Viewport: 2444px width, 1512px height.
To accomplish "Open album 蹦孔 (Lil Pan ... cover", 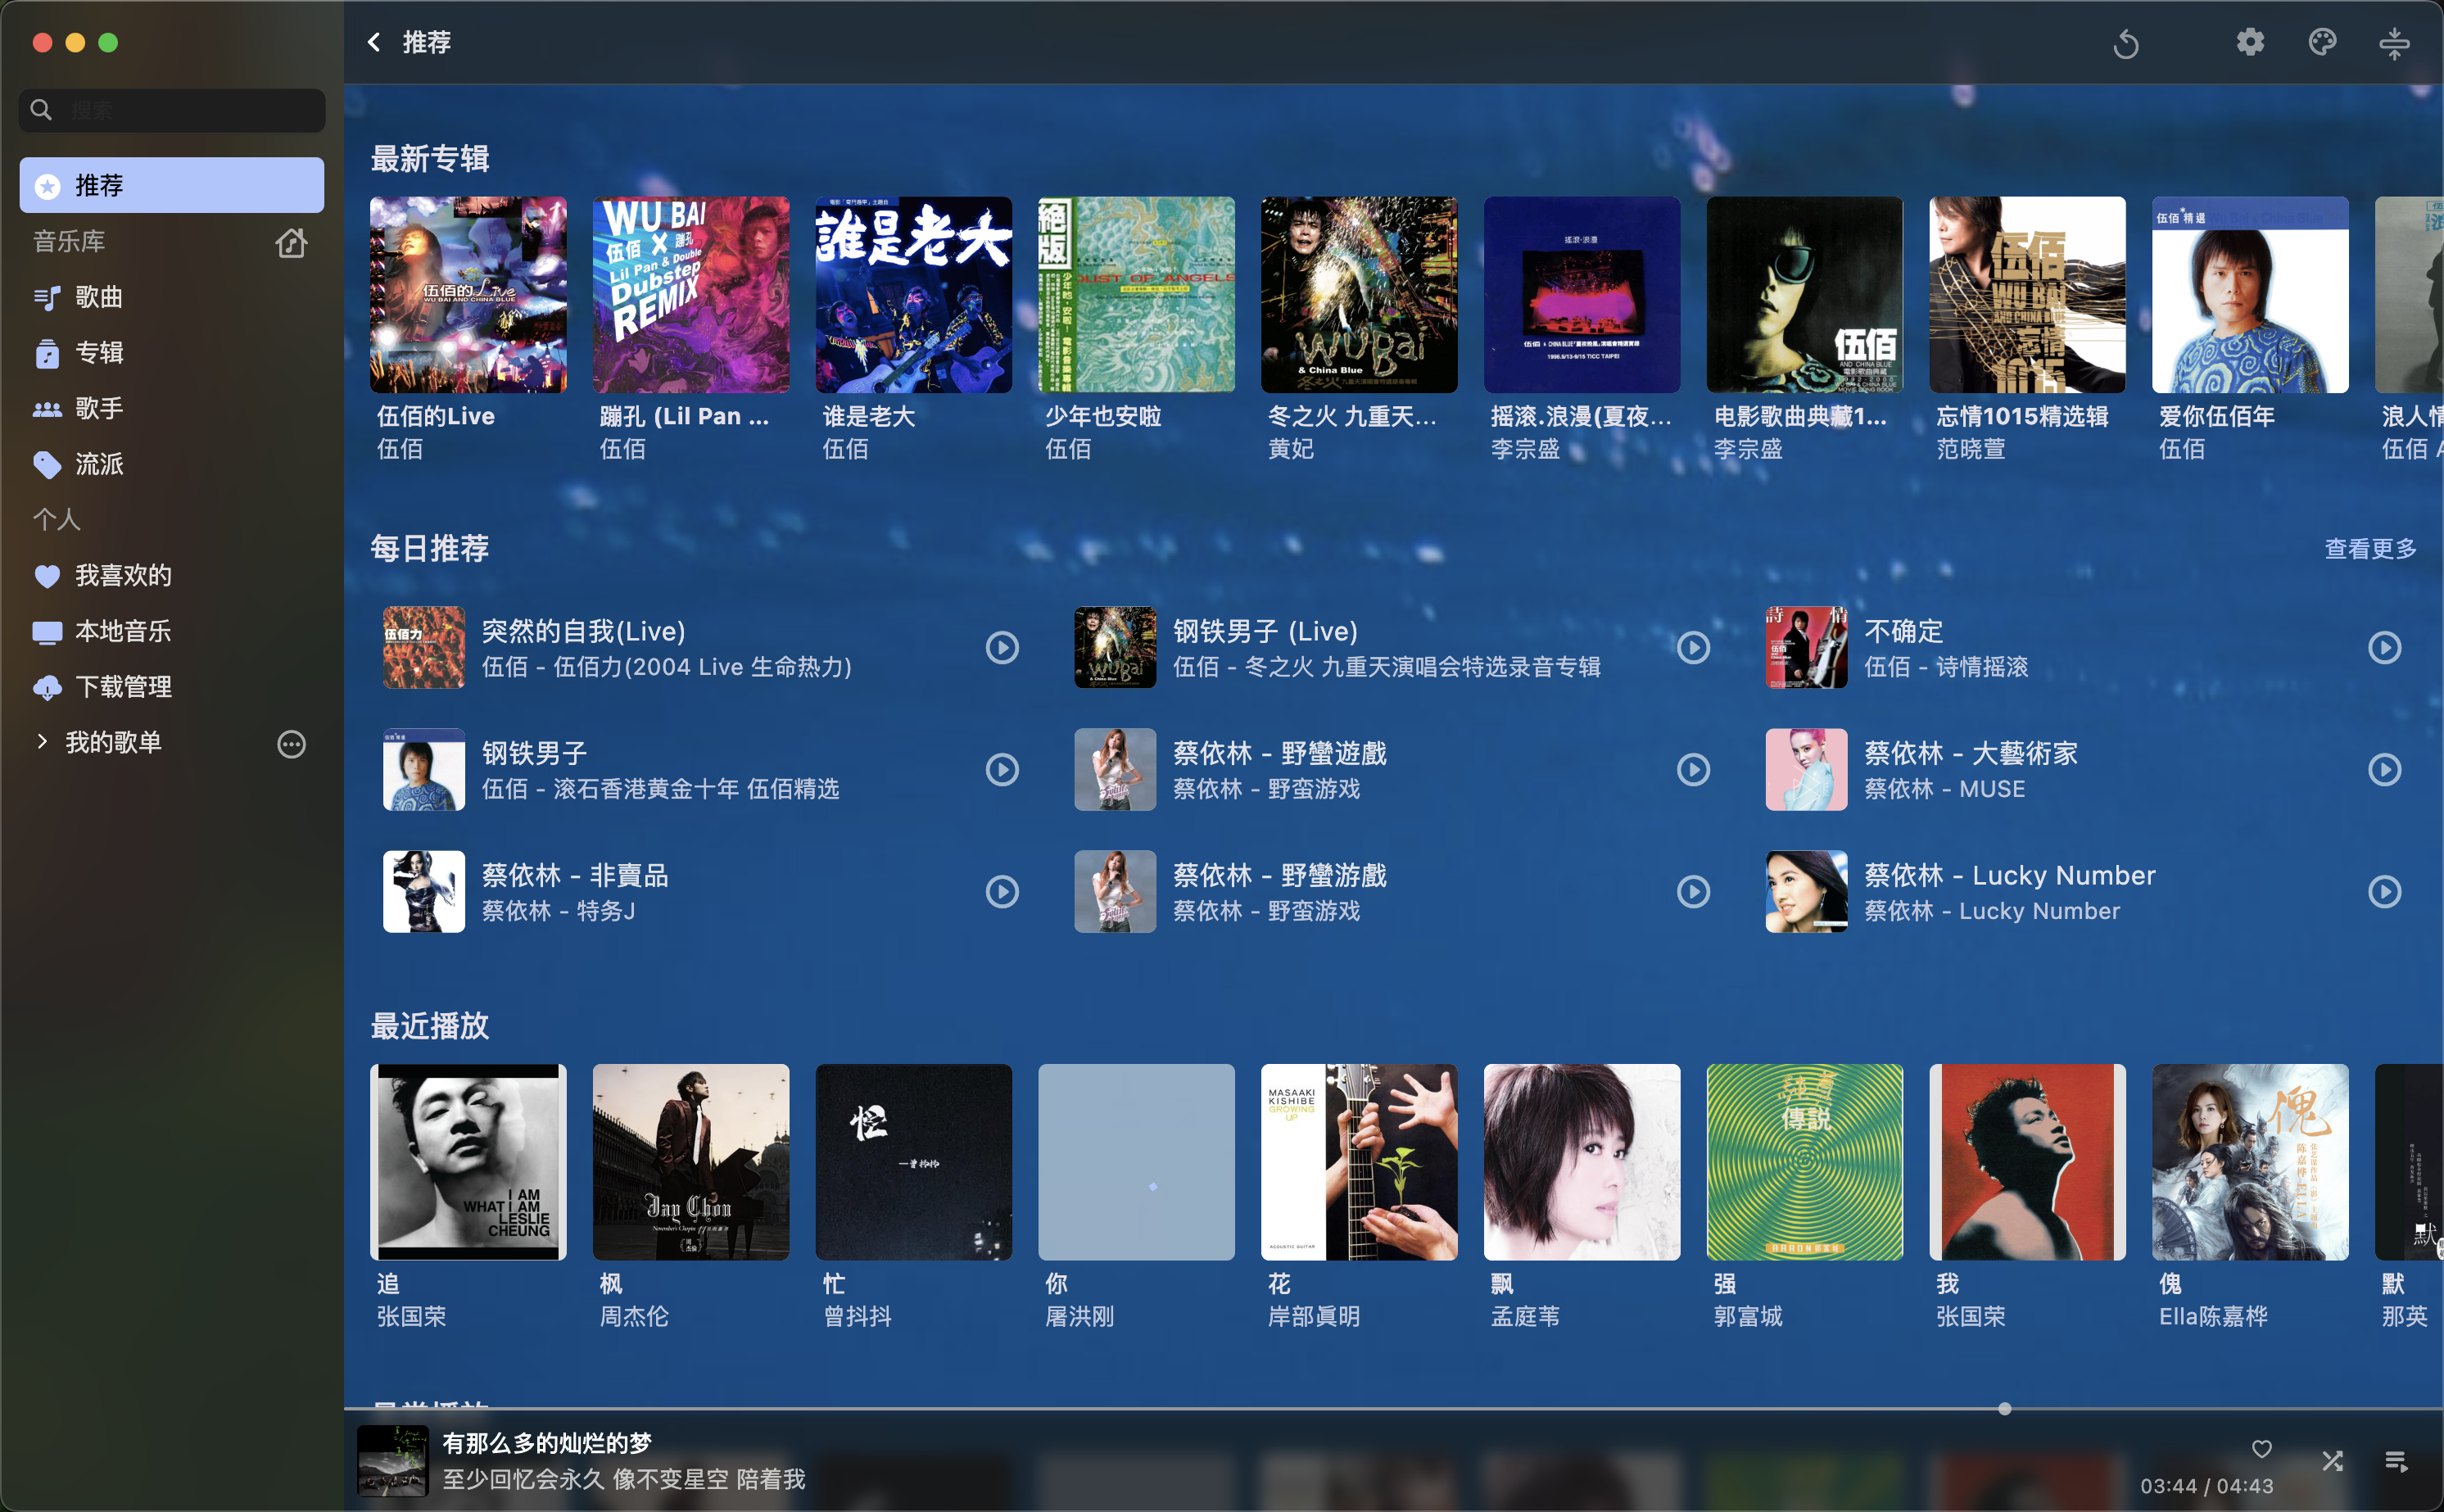I will tap(691, 295).
